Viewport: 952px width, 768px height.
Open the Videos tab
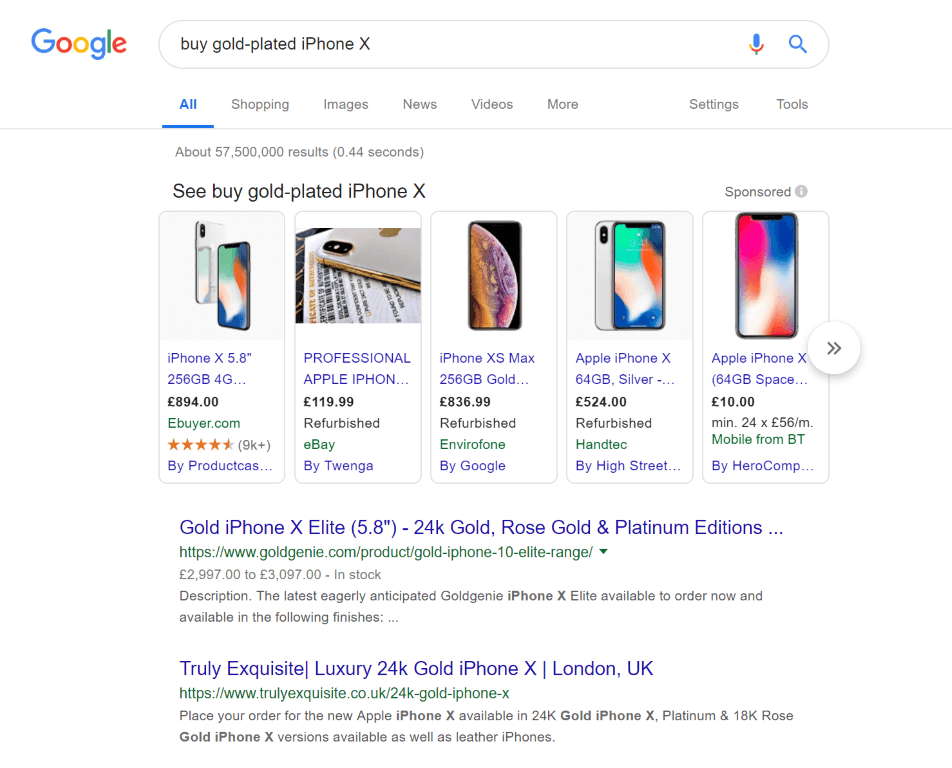(x=492, y=104)
